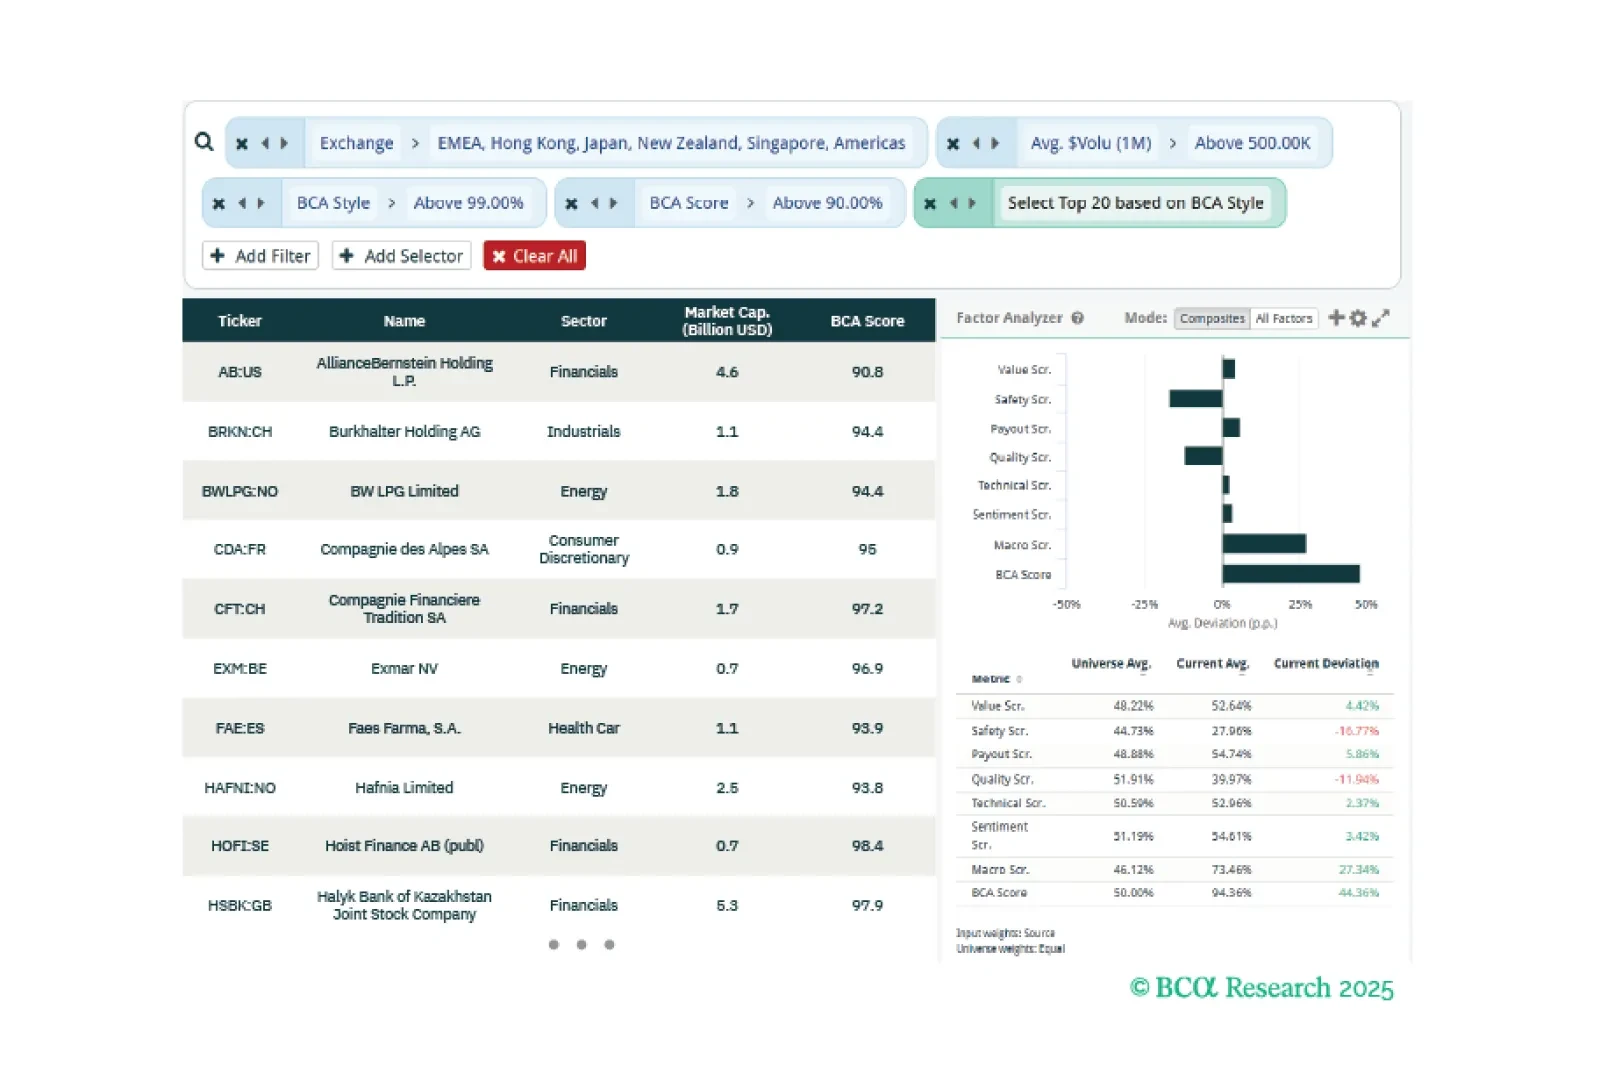Sort table by BCA Score column
This screenshot has width=1600, height=1081.
(x=867, y=321)
